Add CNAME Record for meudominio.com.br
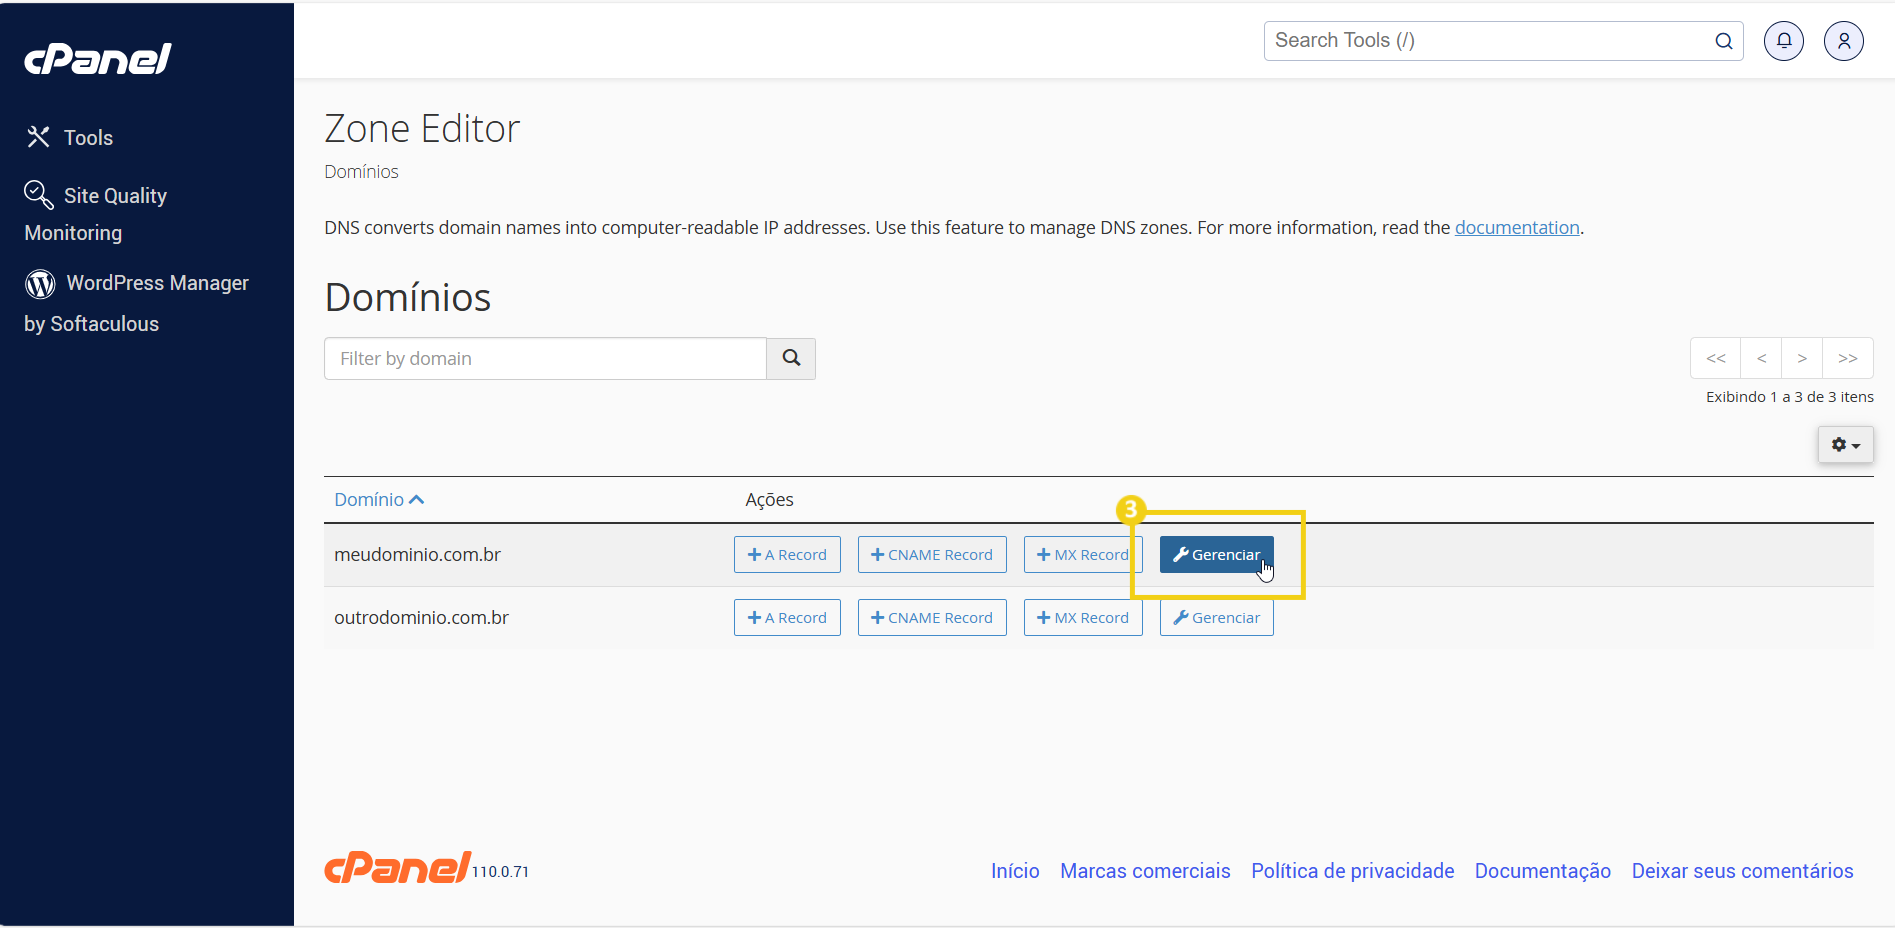The width and height of the screenshot is (1895, 928). [x=932, y=554]
